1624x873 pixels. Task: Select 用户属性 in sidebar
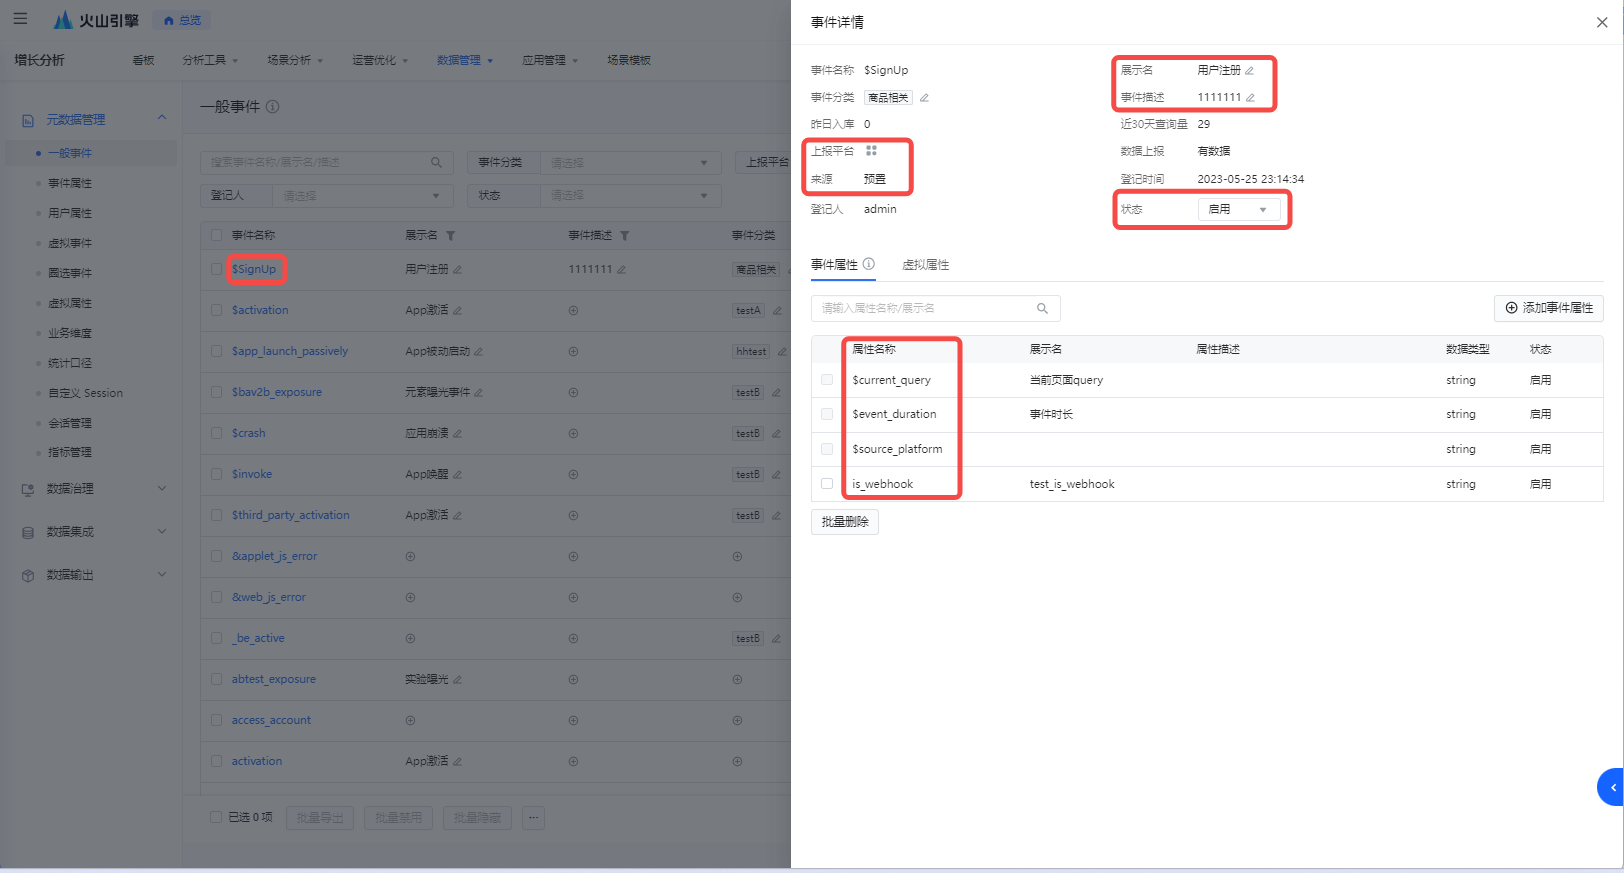(x=70, y=213)
